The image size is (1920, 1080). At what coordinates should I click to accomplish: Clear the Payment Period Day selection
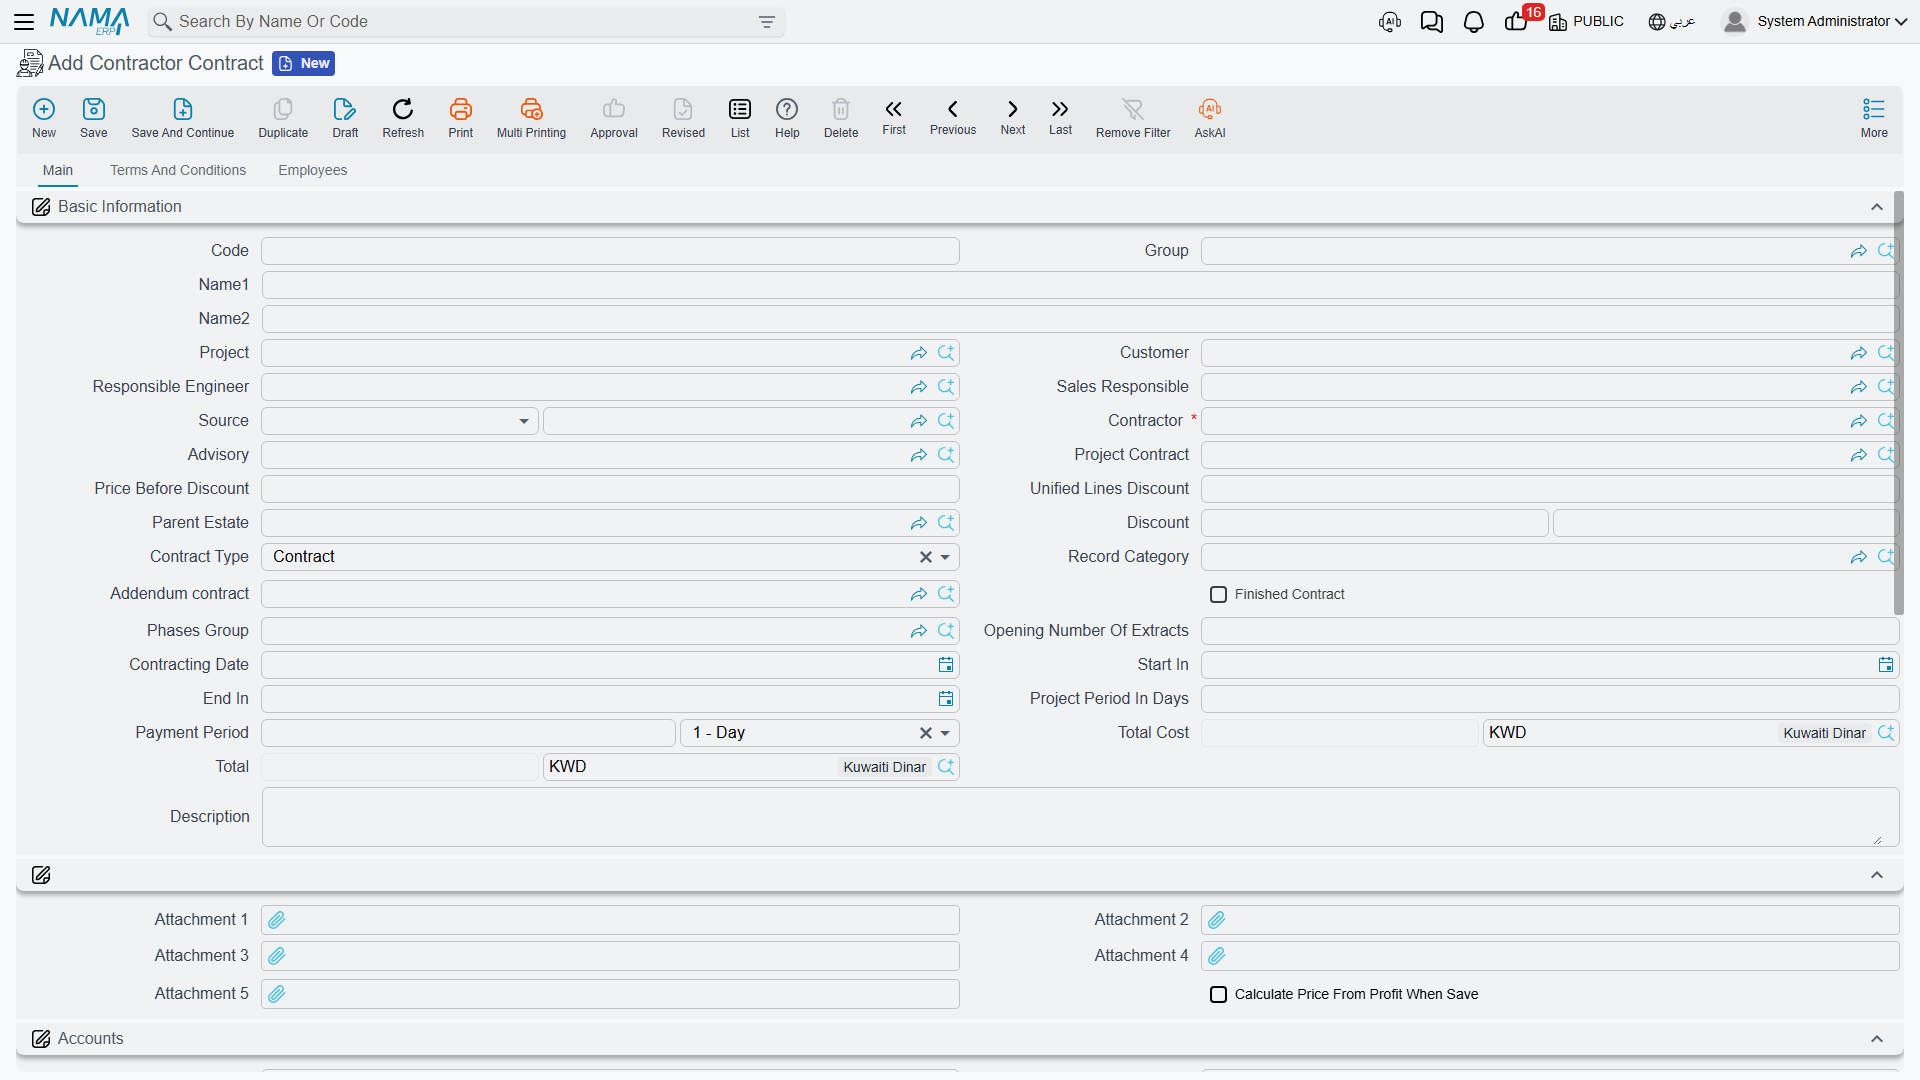[926, 733]
